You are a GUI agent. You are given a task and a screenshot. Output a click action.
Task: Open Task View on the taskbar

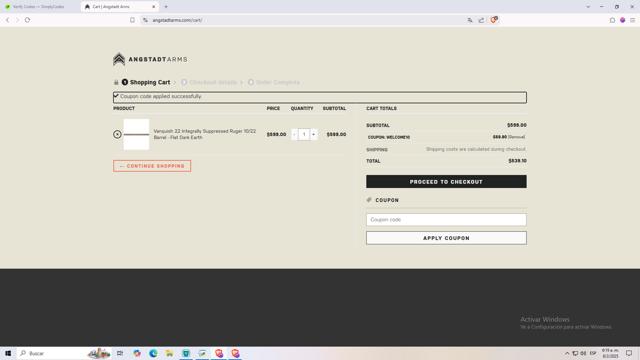click(120, 353)
